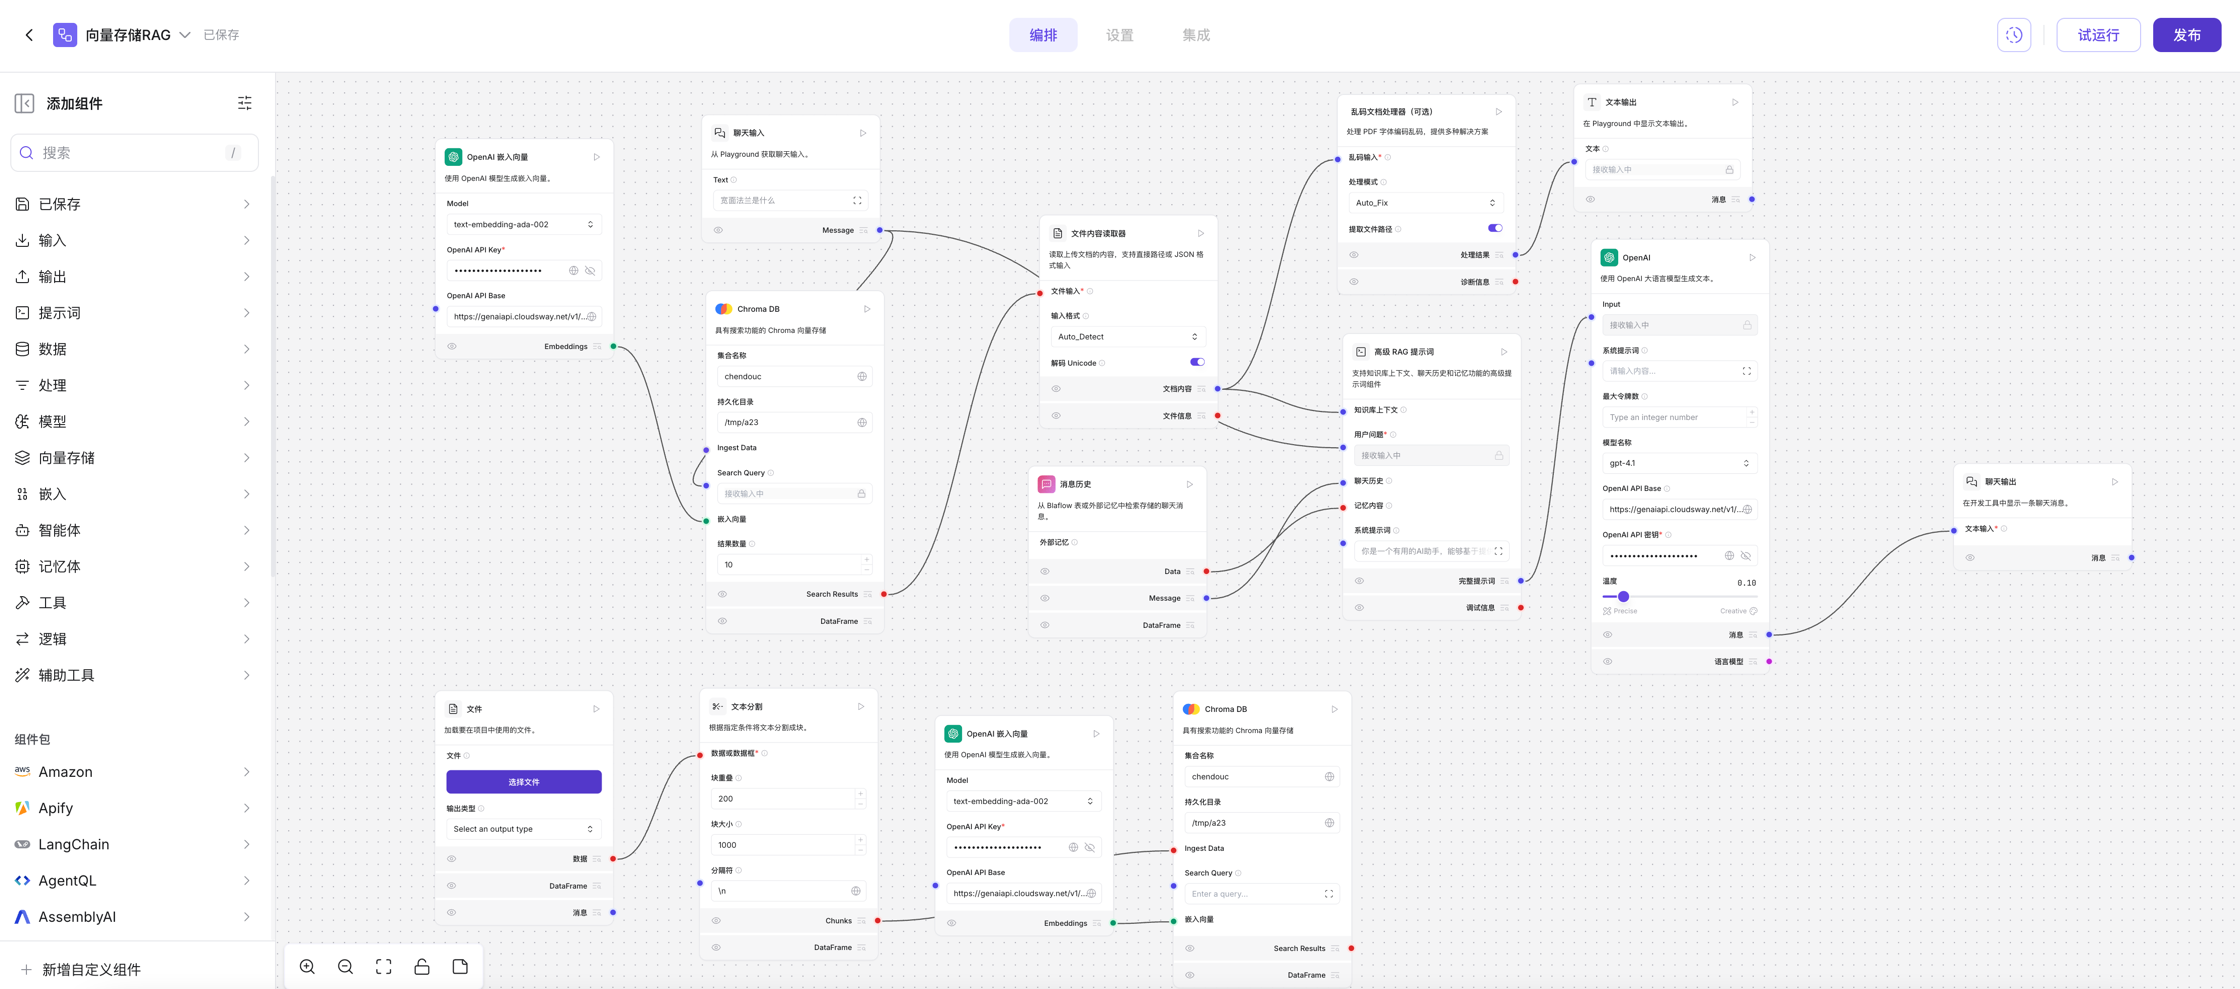Click the zoom out canvas icon

(x=345, y=967)
